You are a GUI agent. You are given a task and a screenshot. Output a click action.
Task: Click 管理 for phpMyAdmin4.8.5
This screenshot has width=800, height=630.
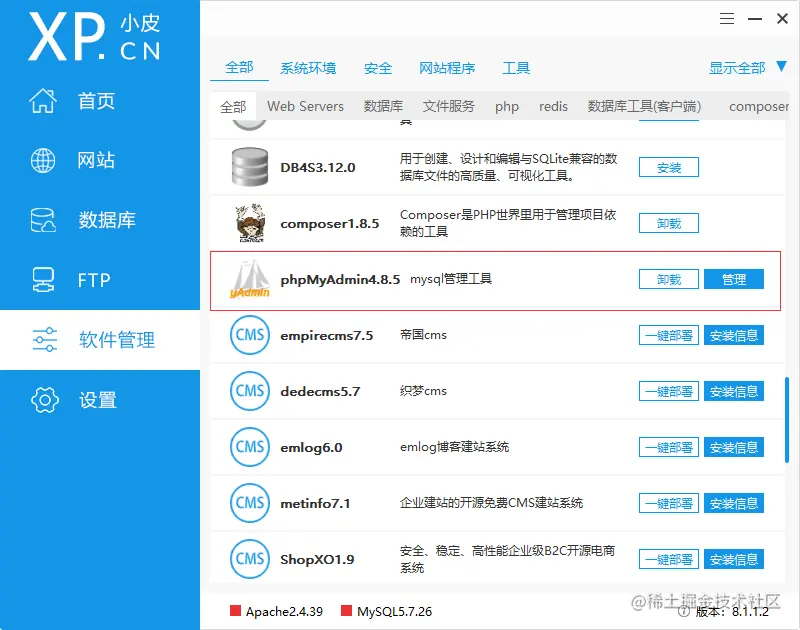pos(734,279)
